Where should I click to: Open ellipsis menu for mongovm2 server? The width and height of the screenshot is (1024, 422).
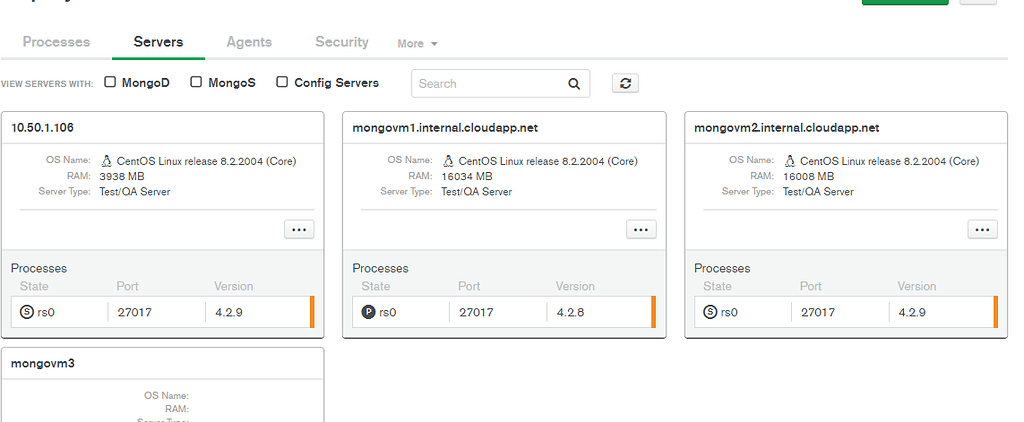click(982, 229)
